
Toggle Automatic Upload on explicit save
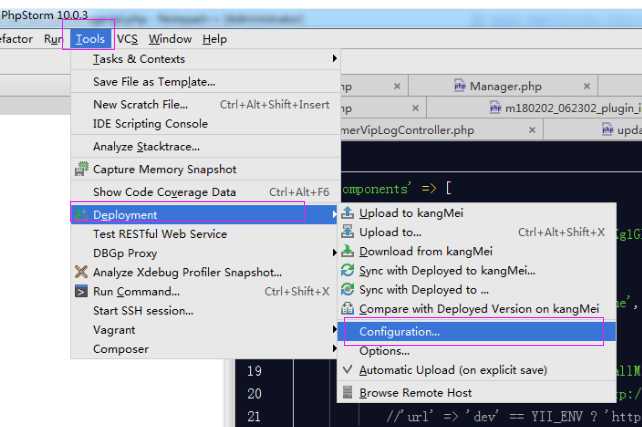477,370
